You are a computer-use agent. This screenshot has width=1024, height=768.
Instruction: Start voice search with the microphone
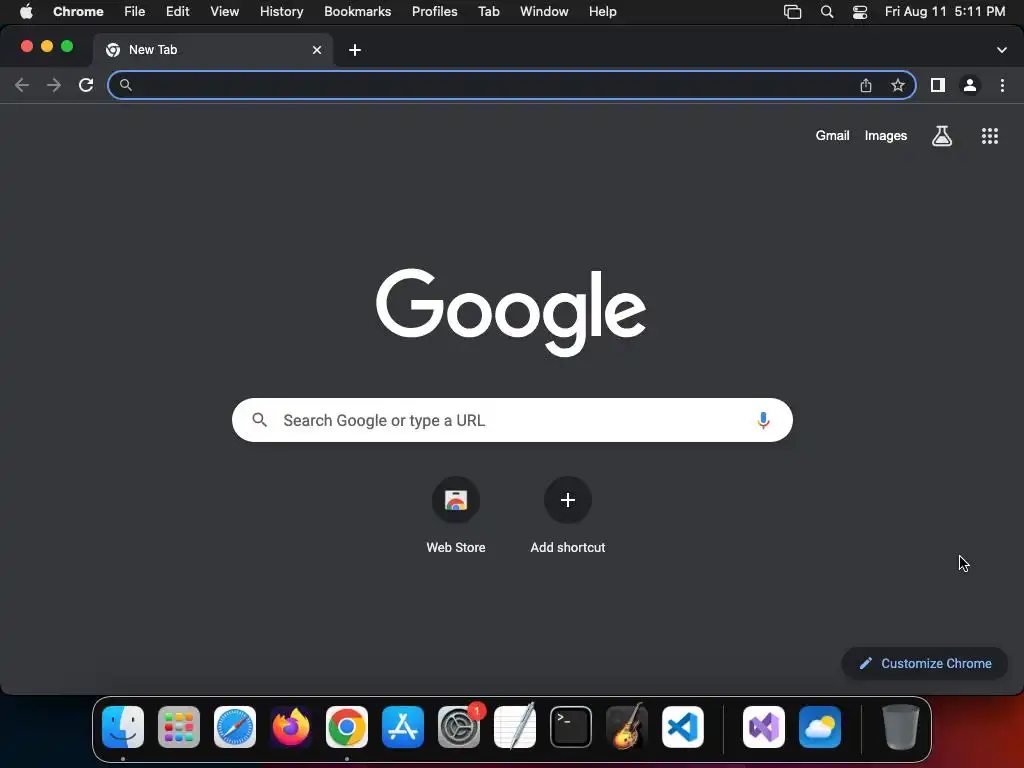pos(763,421)
